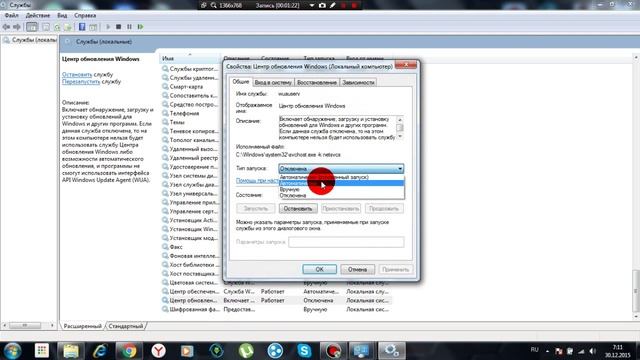Click the Перезапустить службу link
The image size is (640, 360).
(x=81, y=82)
